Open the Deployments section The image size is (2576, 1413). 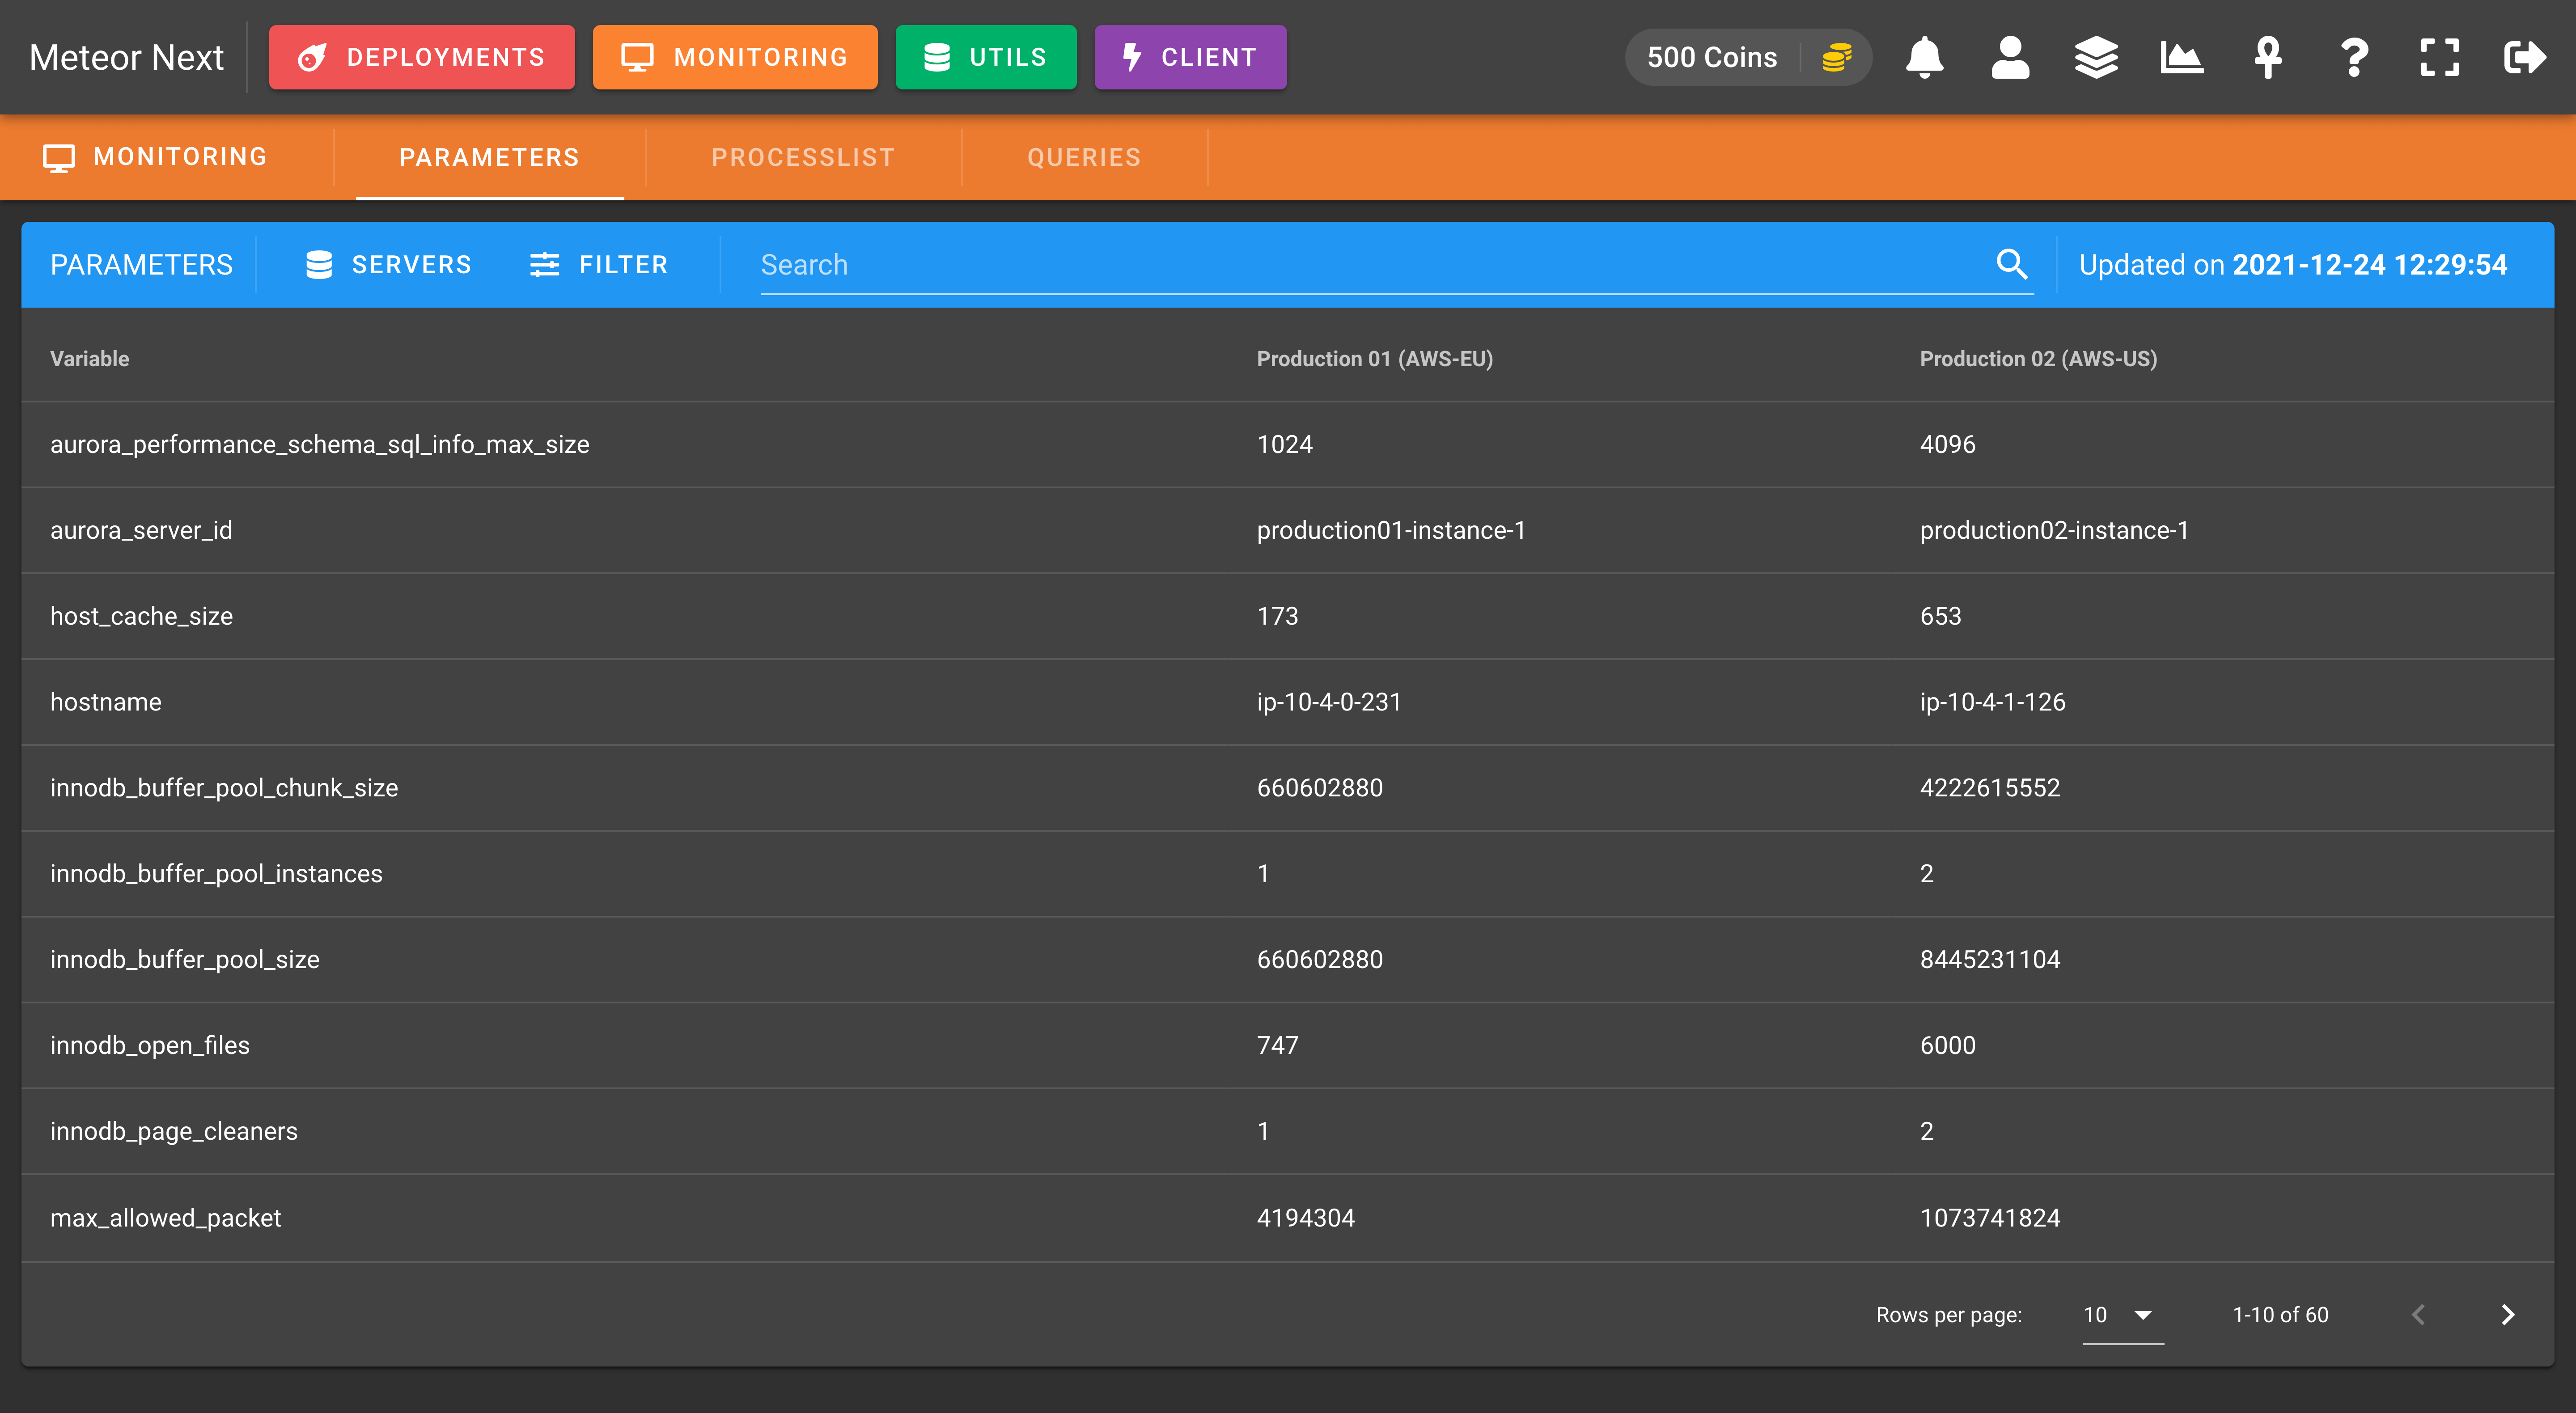422,57
